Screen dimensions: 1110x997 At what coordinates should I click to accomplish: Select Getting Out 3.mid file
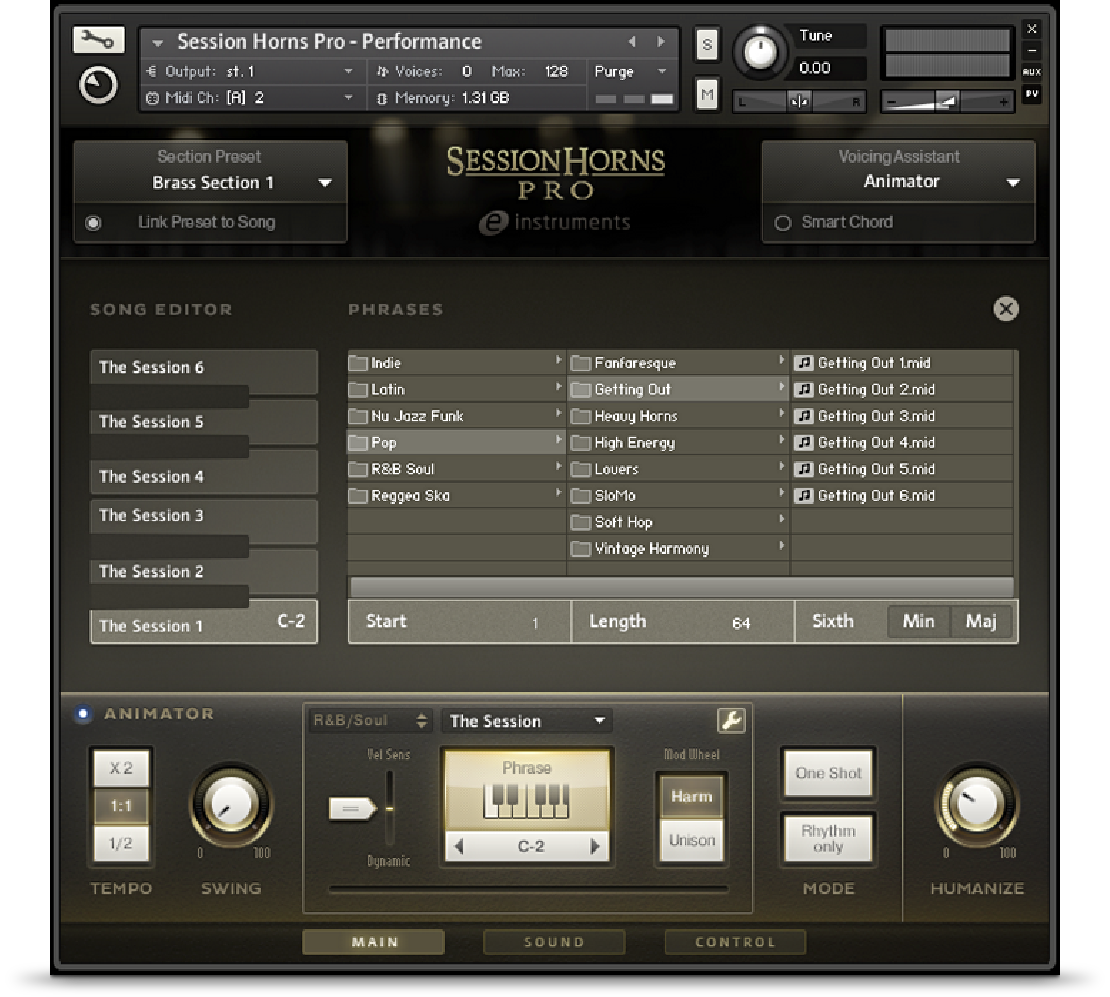tap(903, 416)
